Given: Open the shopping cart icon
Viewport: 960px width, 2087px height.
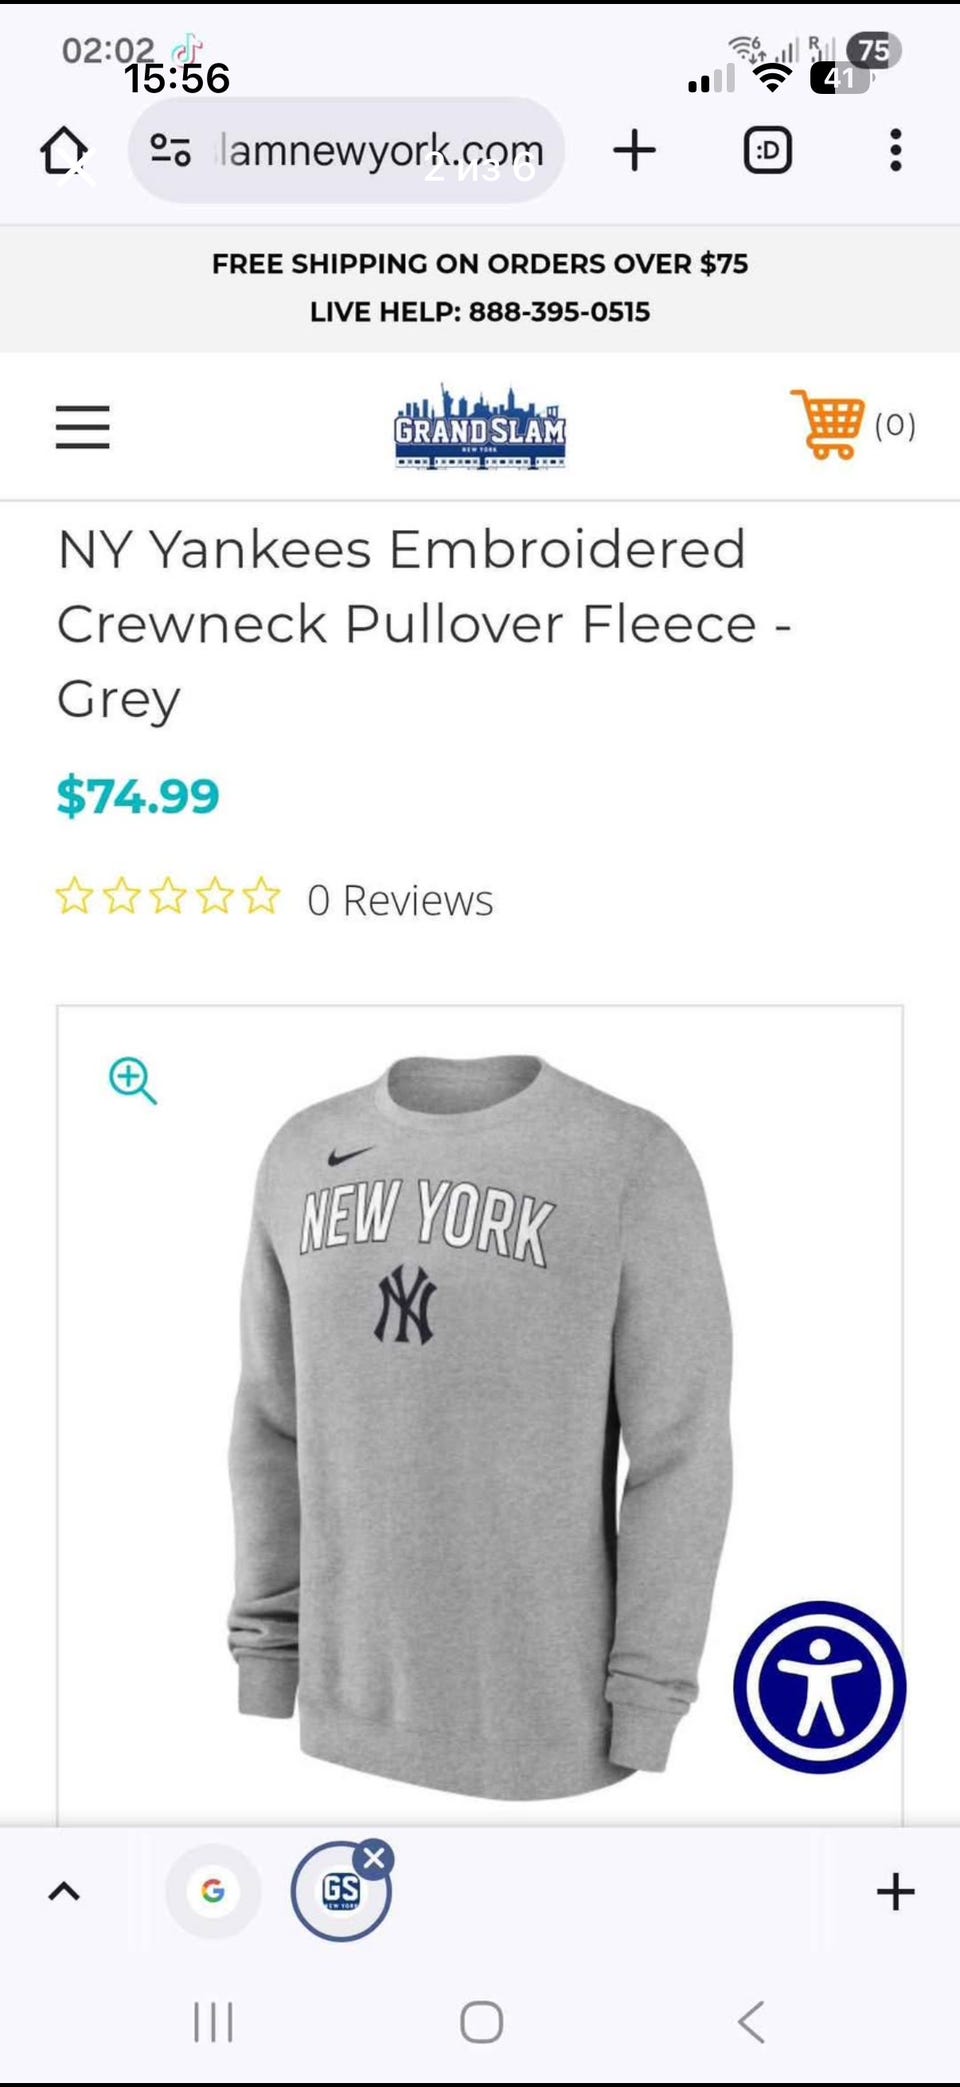Looking at the screenshot, I should coord(828,424).
